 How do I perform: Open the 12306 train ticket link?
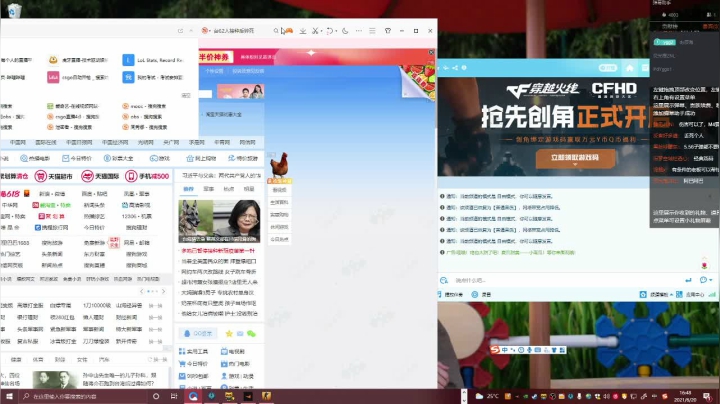pos(136,216)
